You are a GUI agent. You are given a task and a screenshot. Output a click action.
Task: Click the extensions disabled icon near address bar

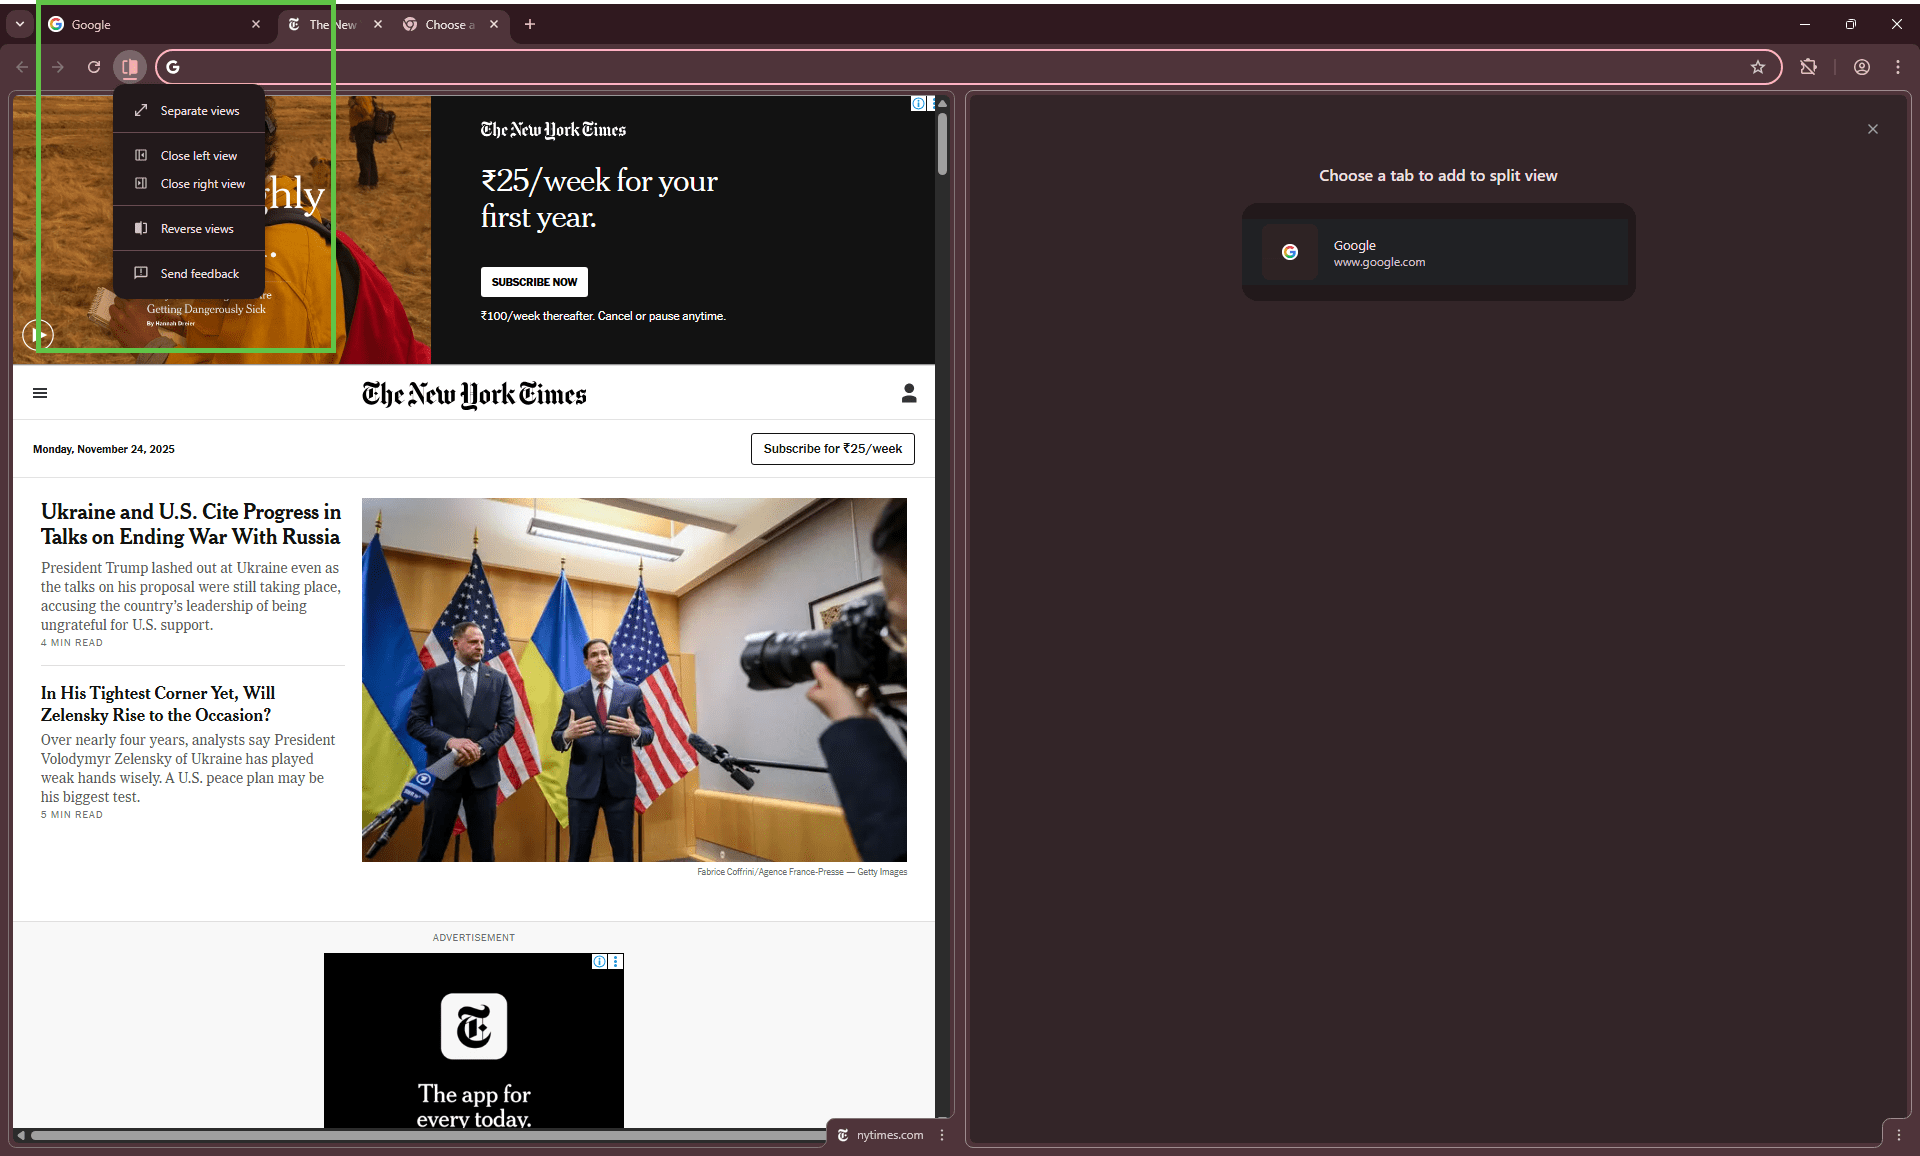1809,67
